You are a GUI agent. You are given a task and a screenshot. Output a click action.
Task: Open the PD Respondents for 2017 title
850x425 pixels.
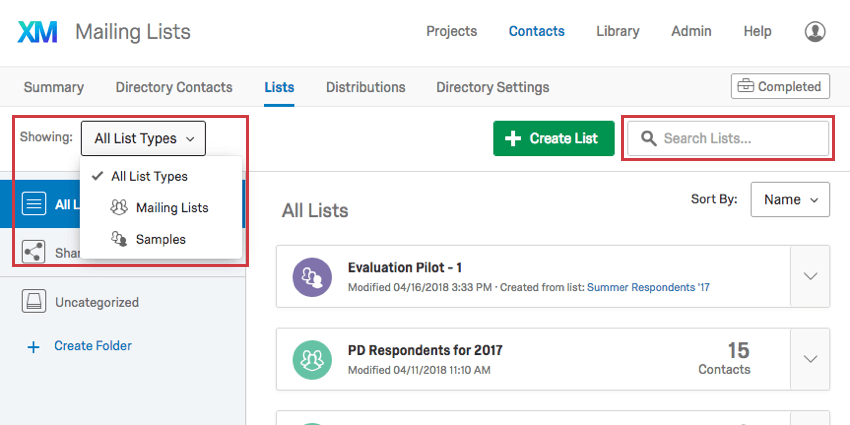[x=425, y=350]
